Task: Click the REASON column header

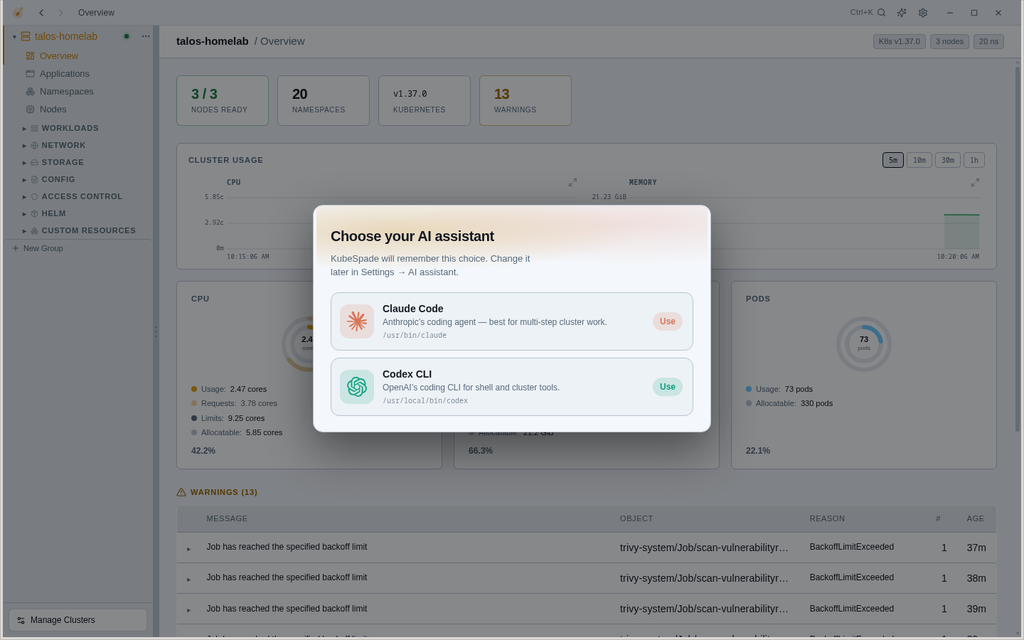Action: pos(827,519)
